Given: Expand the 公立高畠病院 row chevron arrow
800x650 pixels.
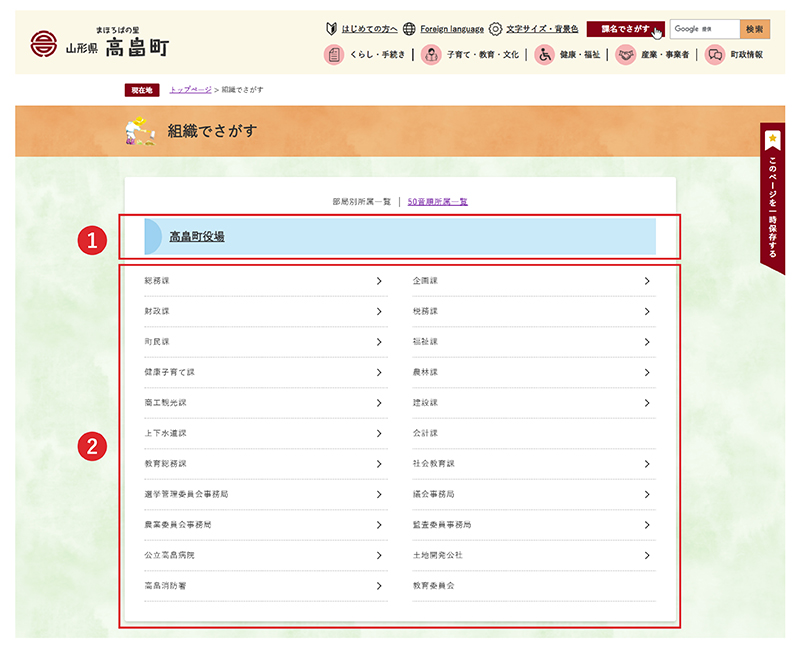Looking at the screenshot, I should pyautogui.click(x=379, y=555).
